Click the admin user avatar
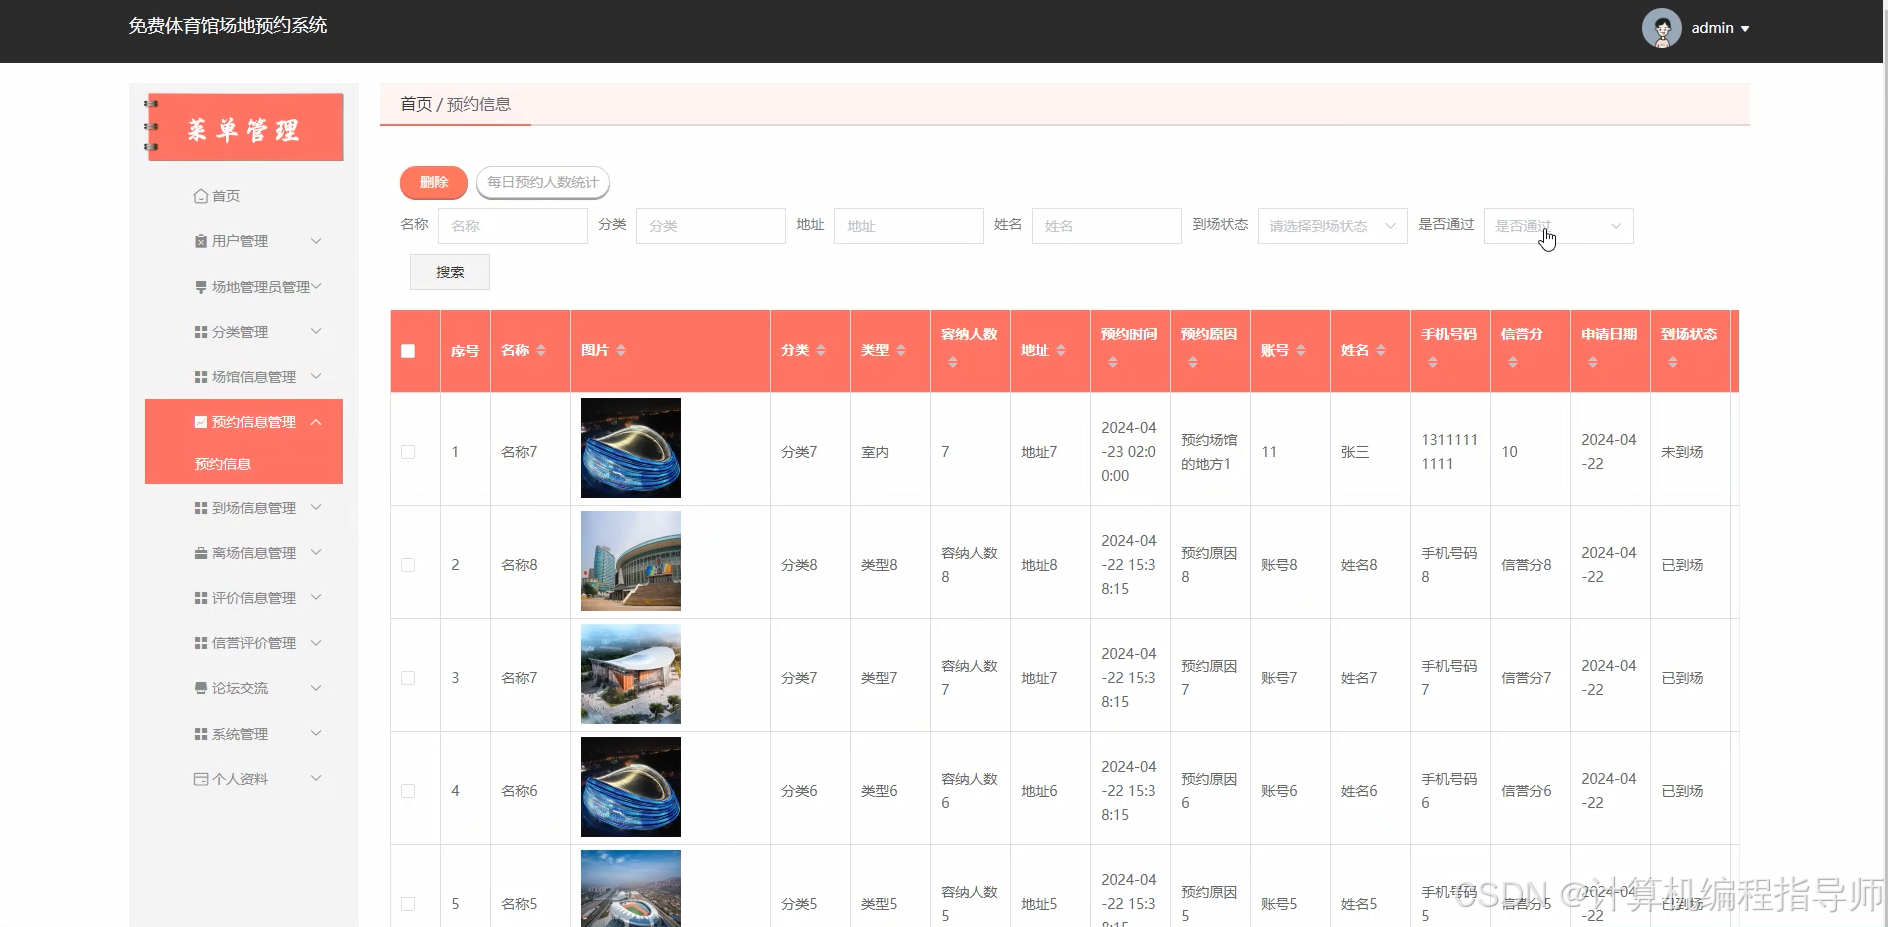1888x927 pixels. pyautogui.click(x=1661, y=28)
